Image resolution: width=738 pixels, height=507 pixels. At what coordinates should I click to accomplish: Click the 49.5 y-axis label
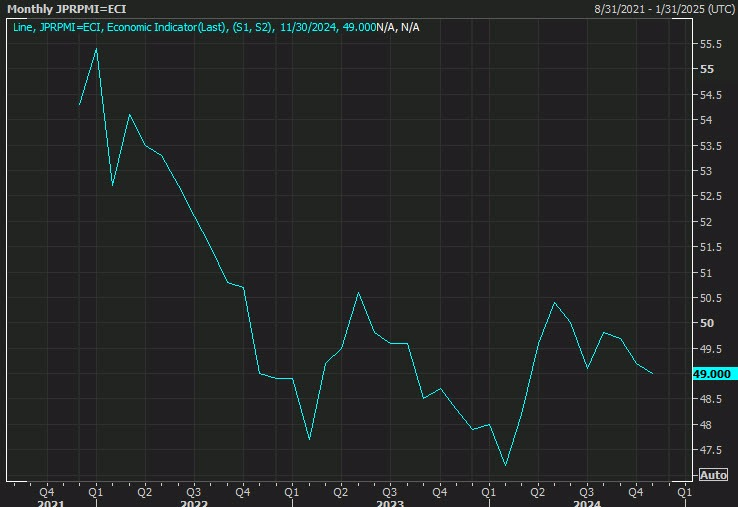tap(711, 349)
